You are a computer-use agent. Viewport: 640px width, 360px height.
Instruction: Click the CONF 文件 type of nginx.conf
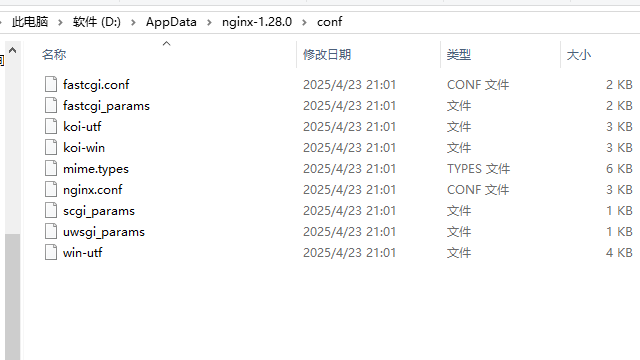(x=478, y=189)
